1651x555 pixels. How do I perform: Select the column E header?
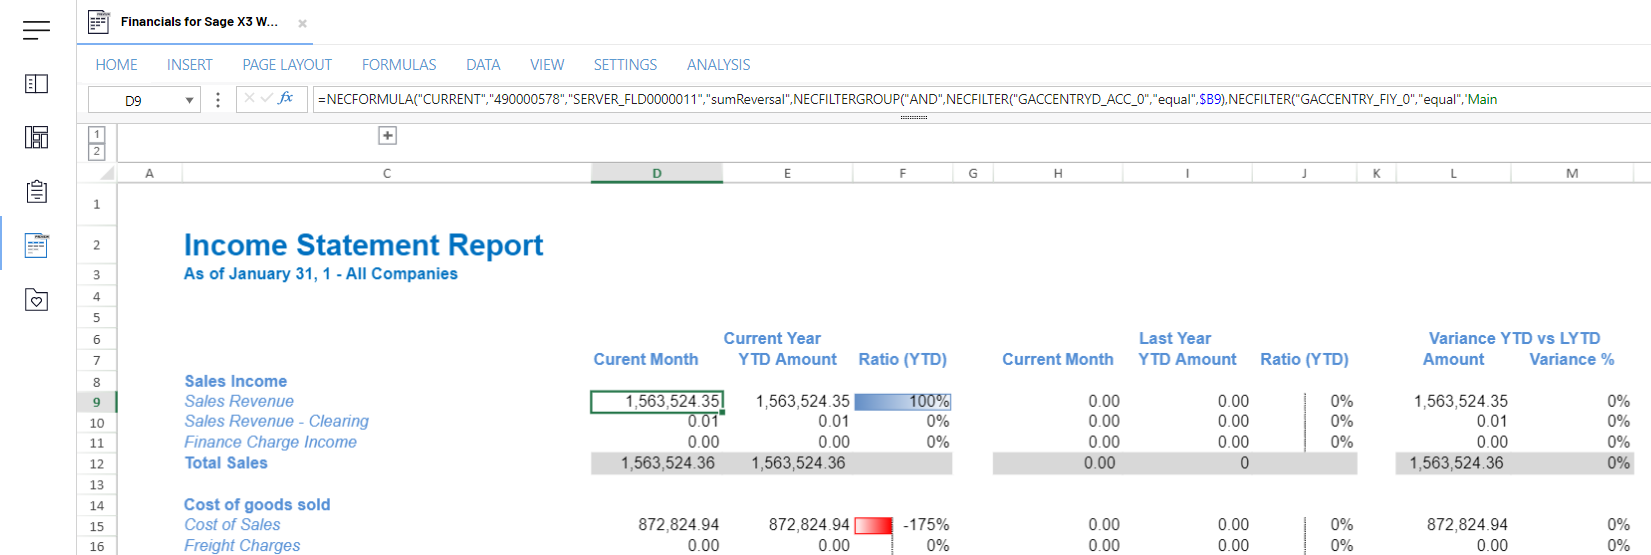point(787,173)
